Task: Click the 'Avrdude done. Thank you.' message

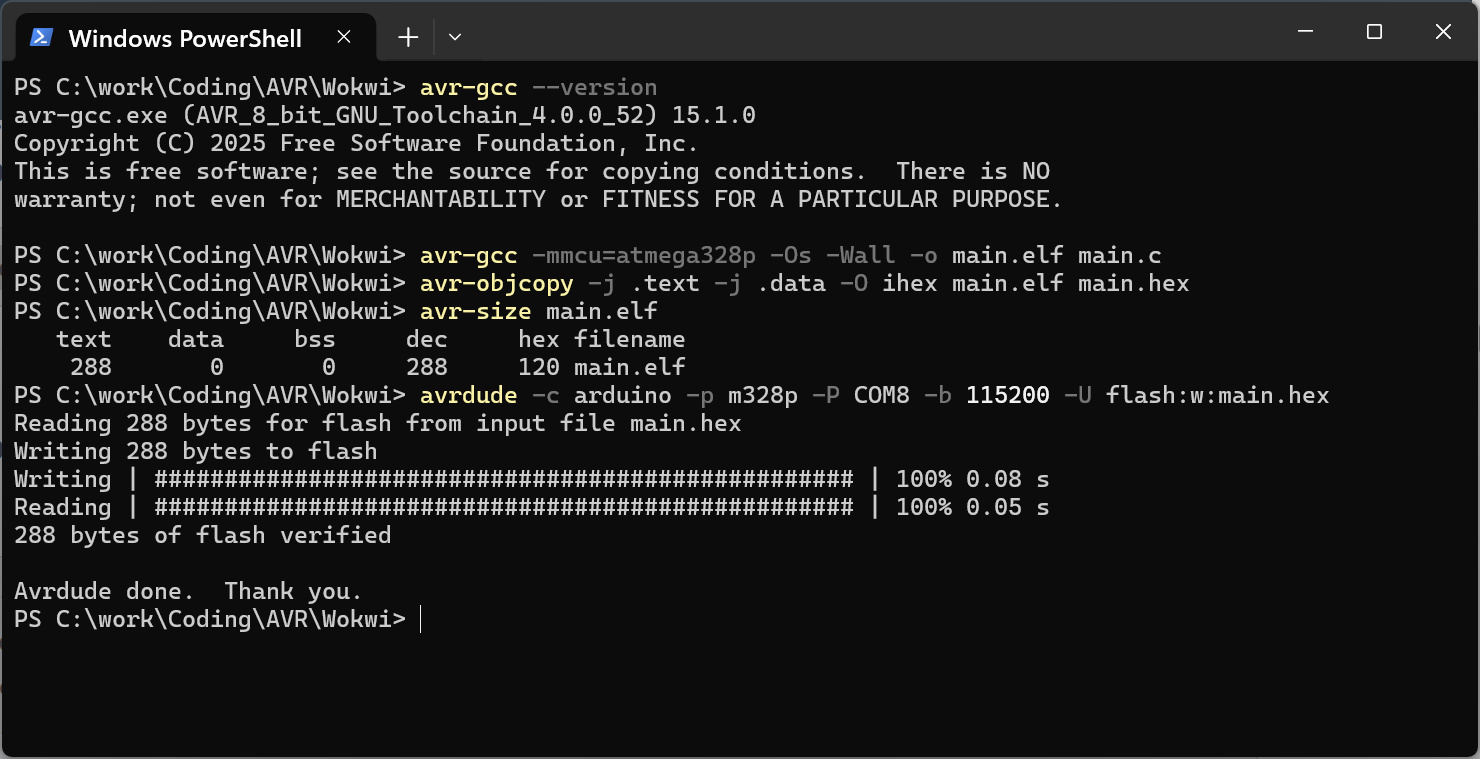Action: click(188, 591)
